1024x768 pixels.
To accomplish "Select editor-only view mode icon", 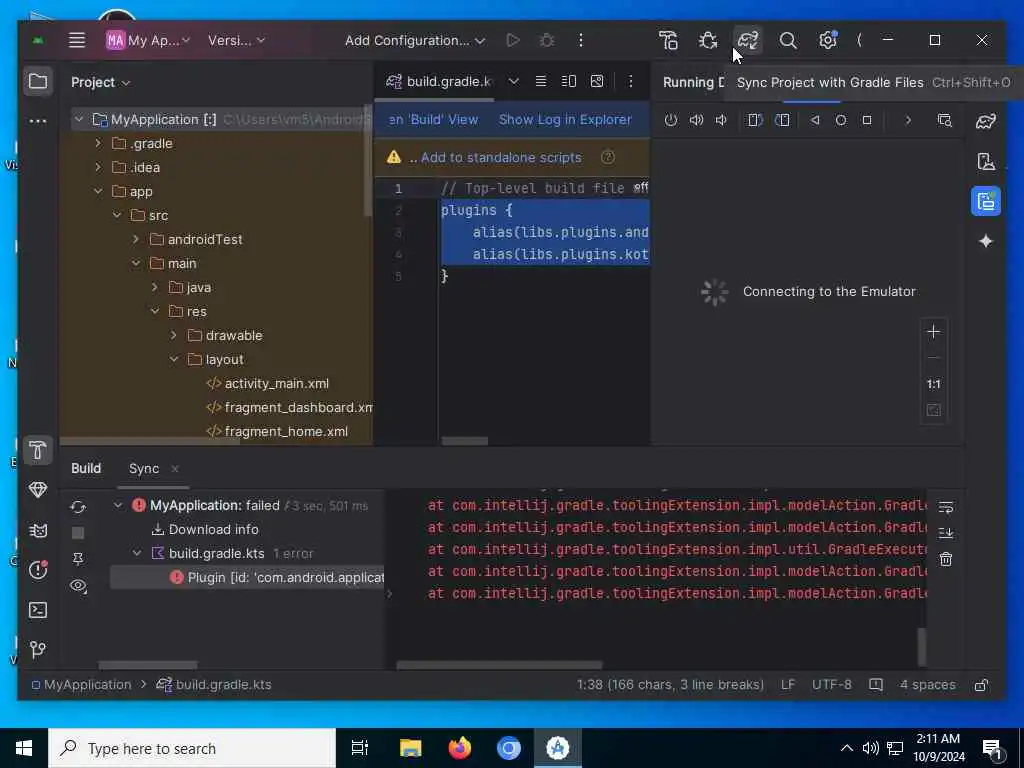I will 541,82.
